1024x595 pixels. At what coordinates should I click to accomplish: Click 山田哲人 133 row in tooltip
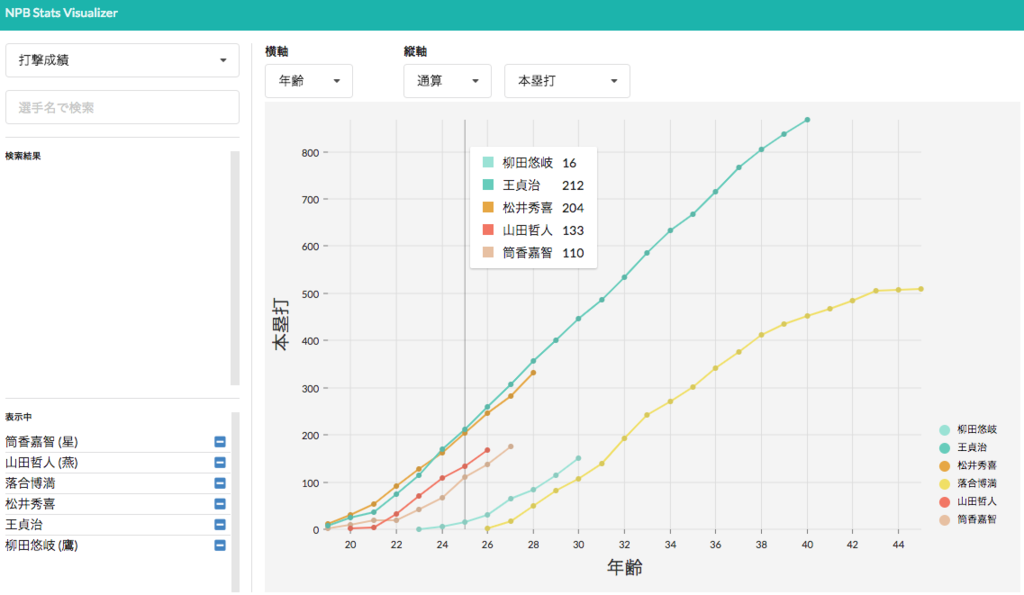coord(533,231)
